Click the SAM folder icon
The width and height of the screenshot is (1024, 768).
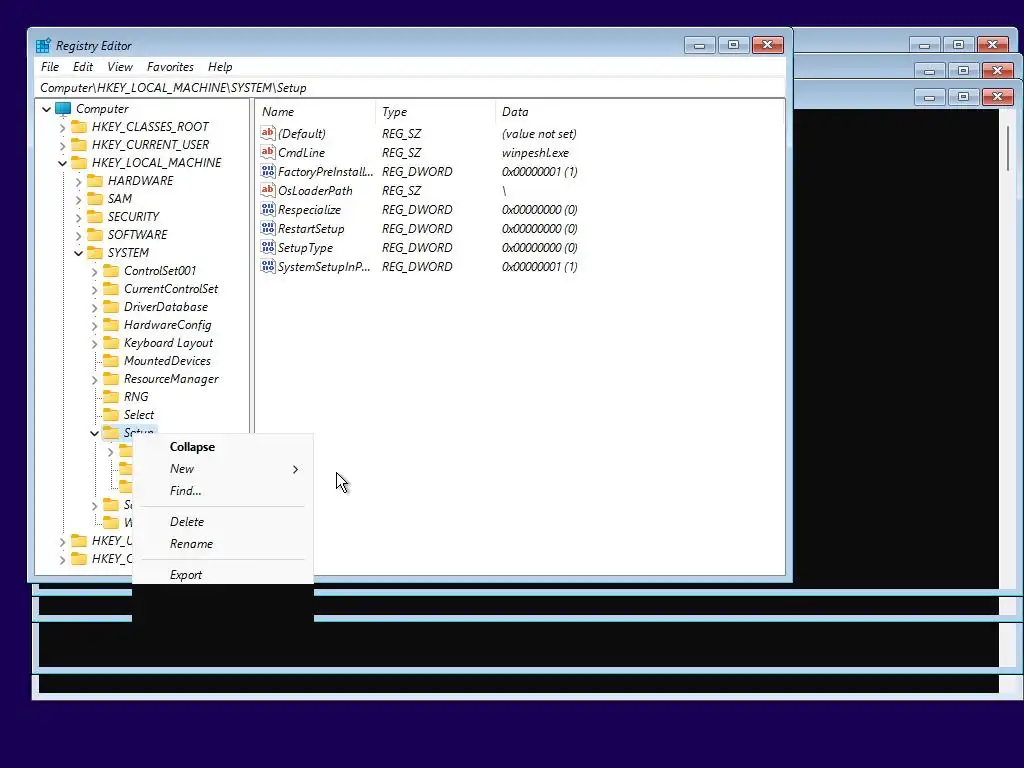click(95, 199)
